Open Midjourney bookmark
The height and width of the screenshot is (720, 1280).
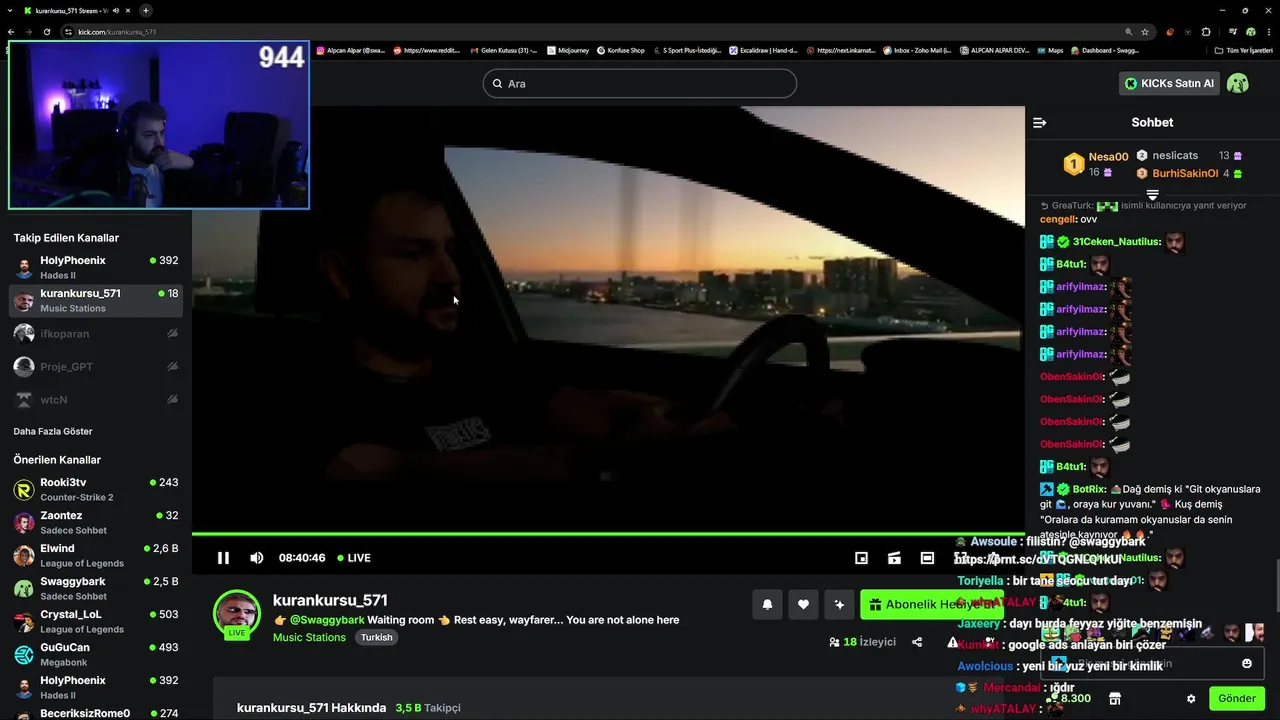click(567, 50)
